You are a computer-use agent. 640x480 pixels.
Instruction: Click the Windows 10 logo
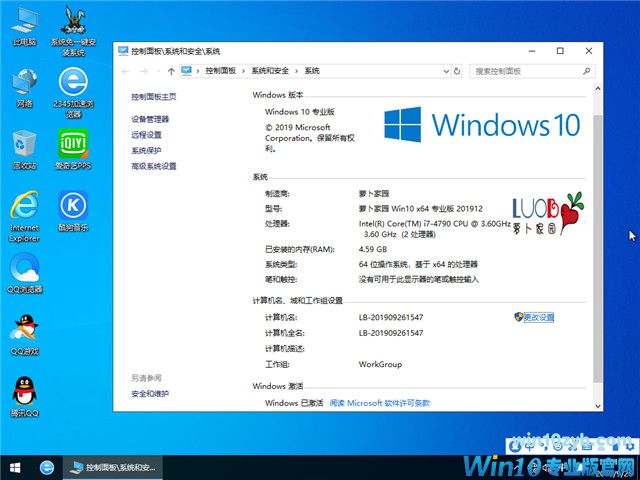(482, 124)
